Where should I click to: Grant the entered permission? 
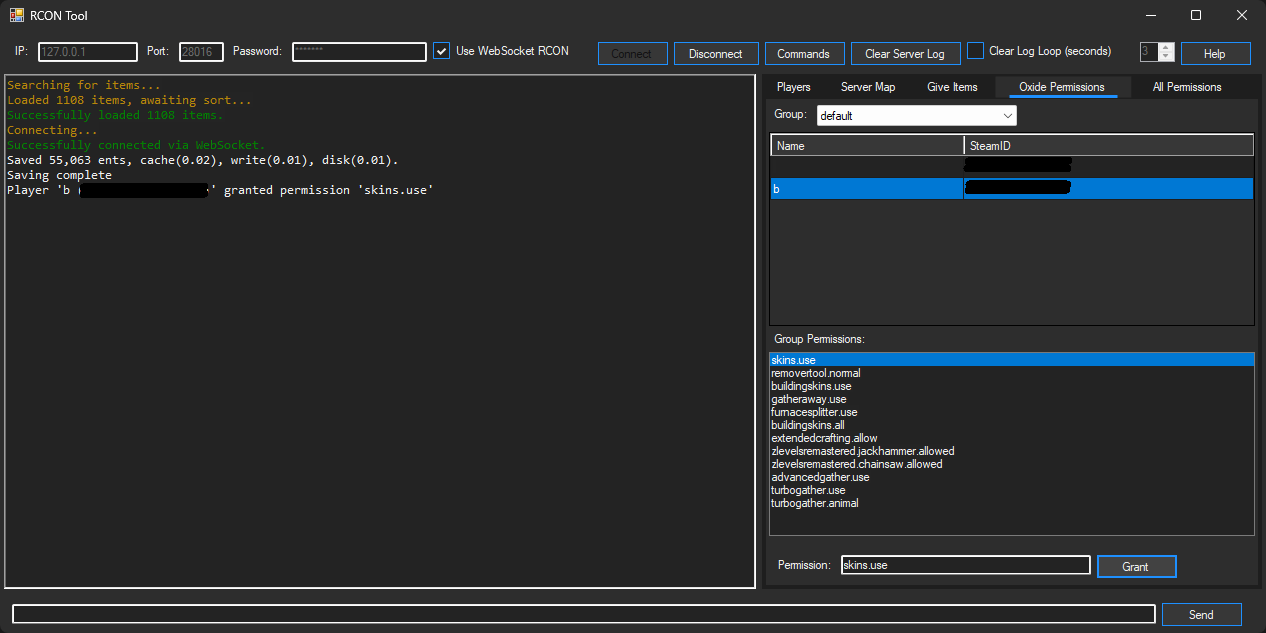[1136, 566]
